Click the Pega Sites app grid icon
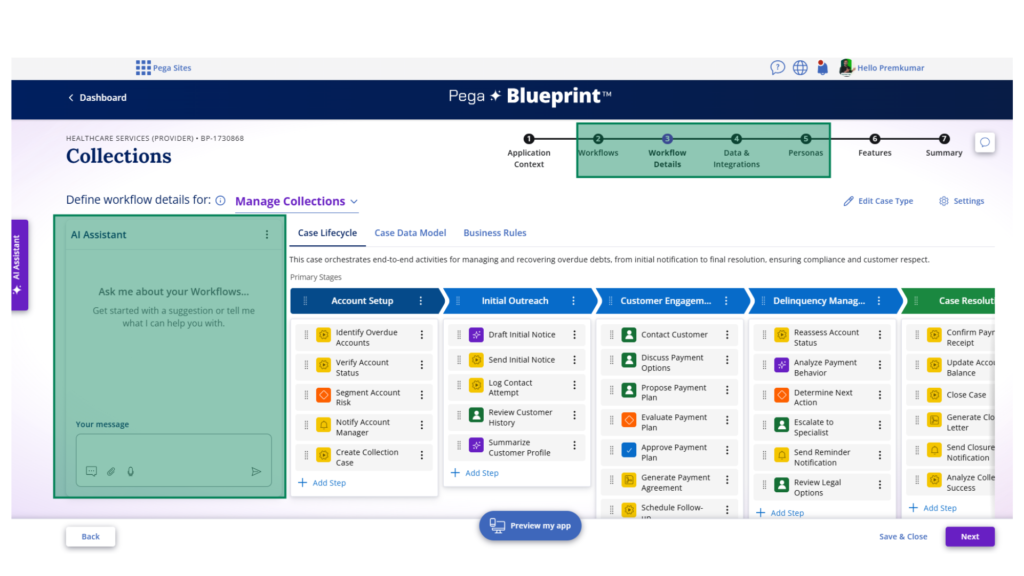This screenshot has height=576, width=1024. click(143, 68)
